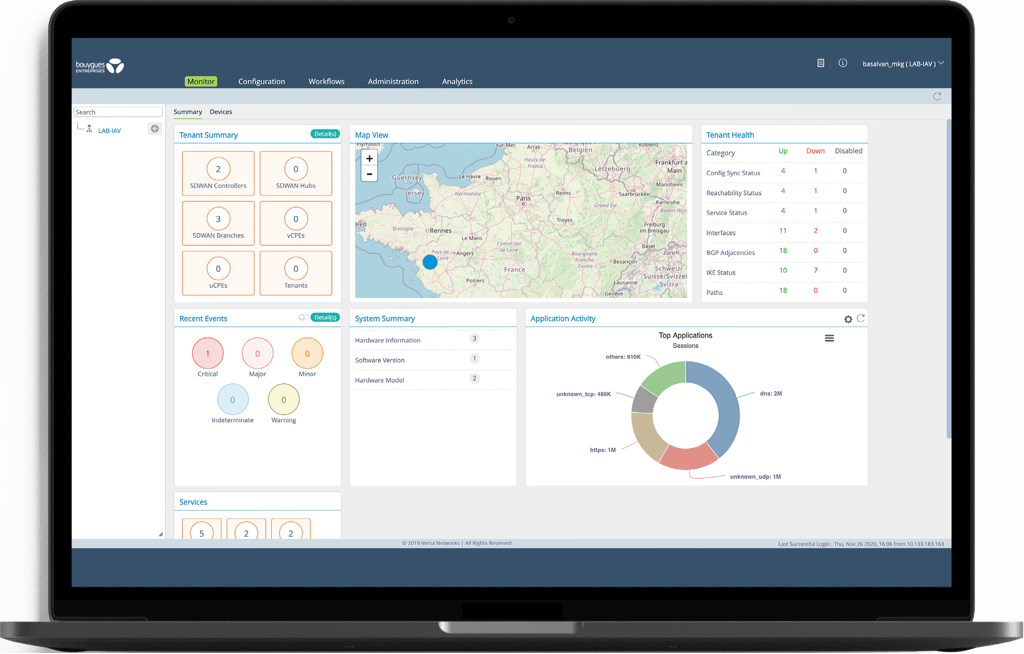Open Recent Events Detail(s) button
The image size is (1024, 654).
[x=325, y=318]
